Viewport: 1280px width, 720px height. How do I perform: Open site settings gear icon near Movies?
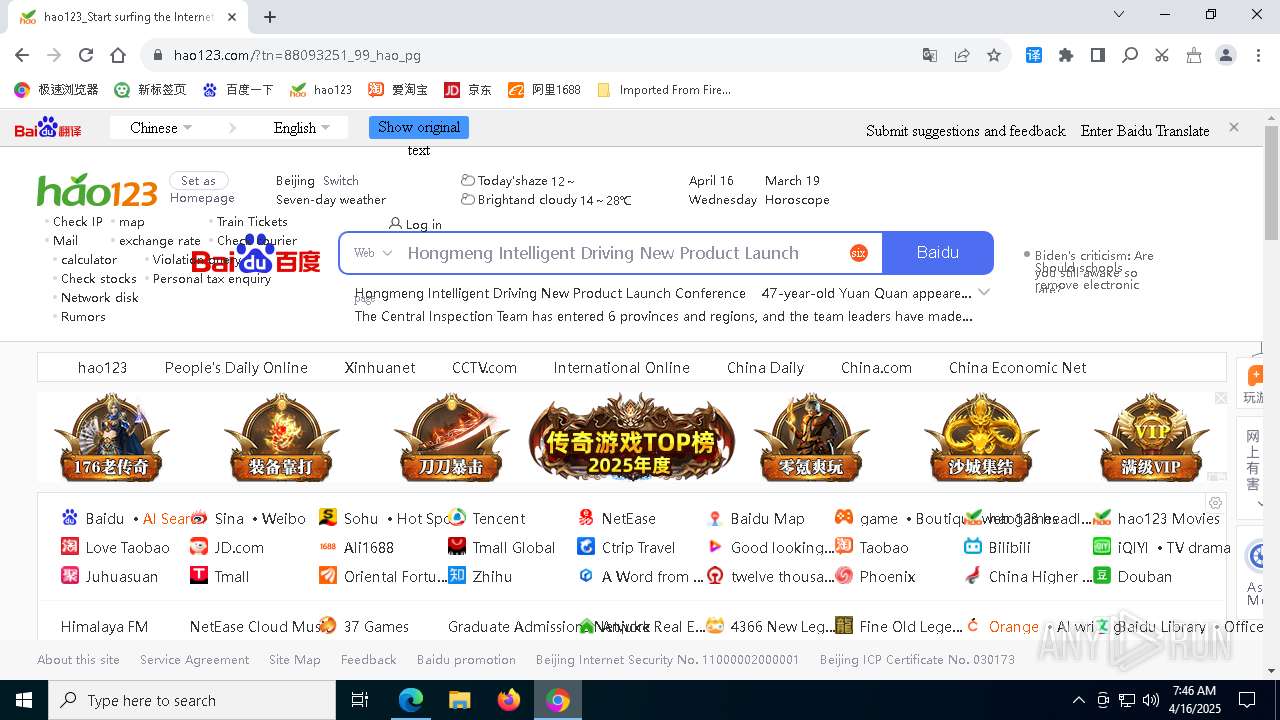[1215, 503]
